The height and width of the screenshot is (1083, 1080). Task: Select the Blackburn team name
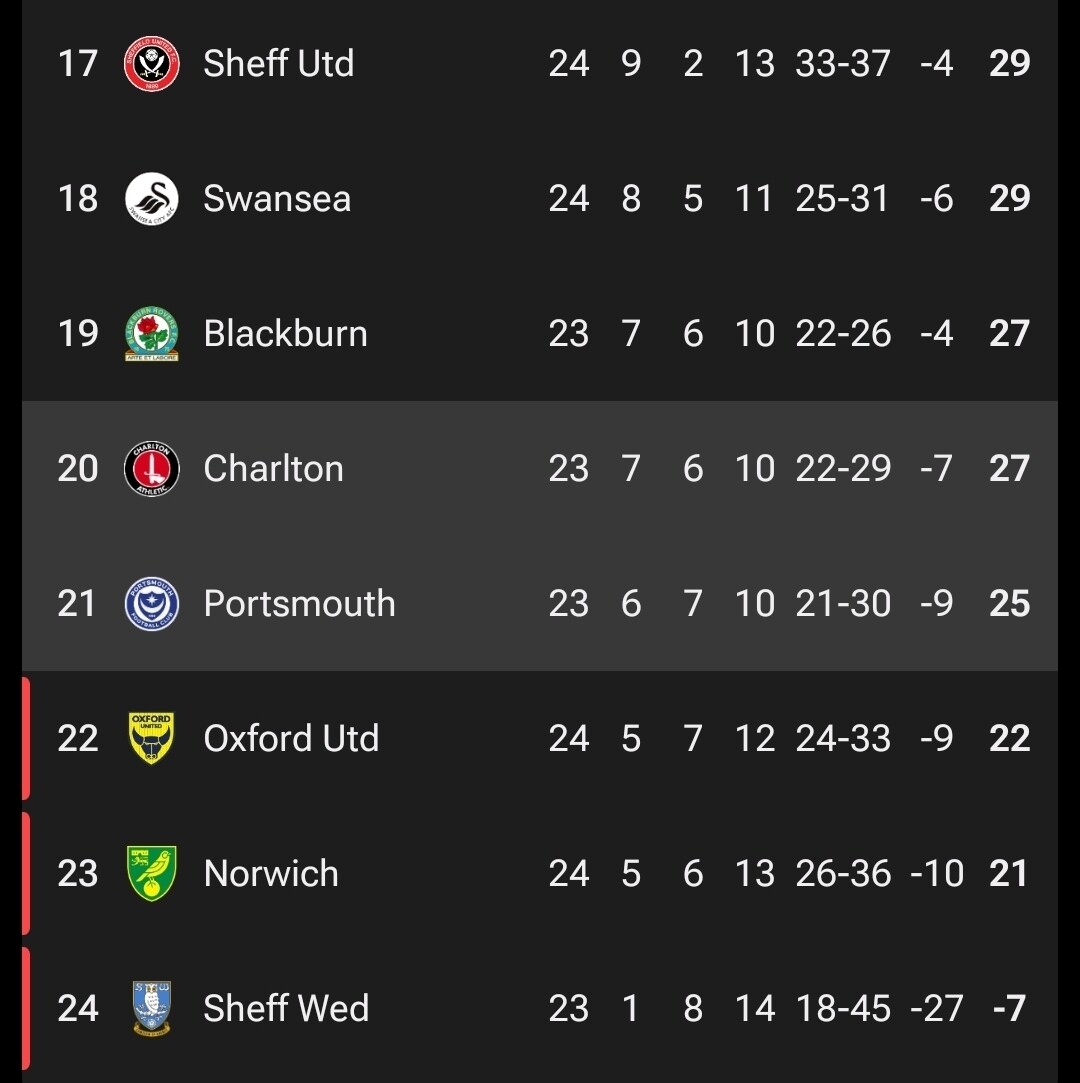tap(285, 334)
